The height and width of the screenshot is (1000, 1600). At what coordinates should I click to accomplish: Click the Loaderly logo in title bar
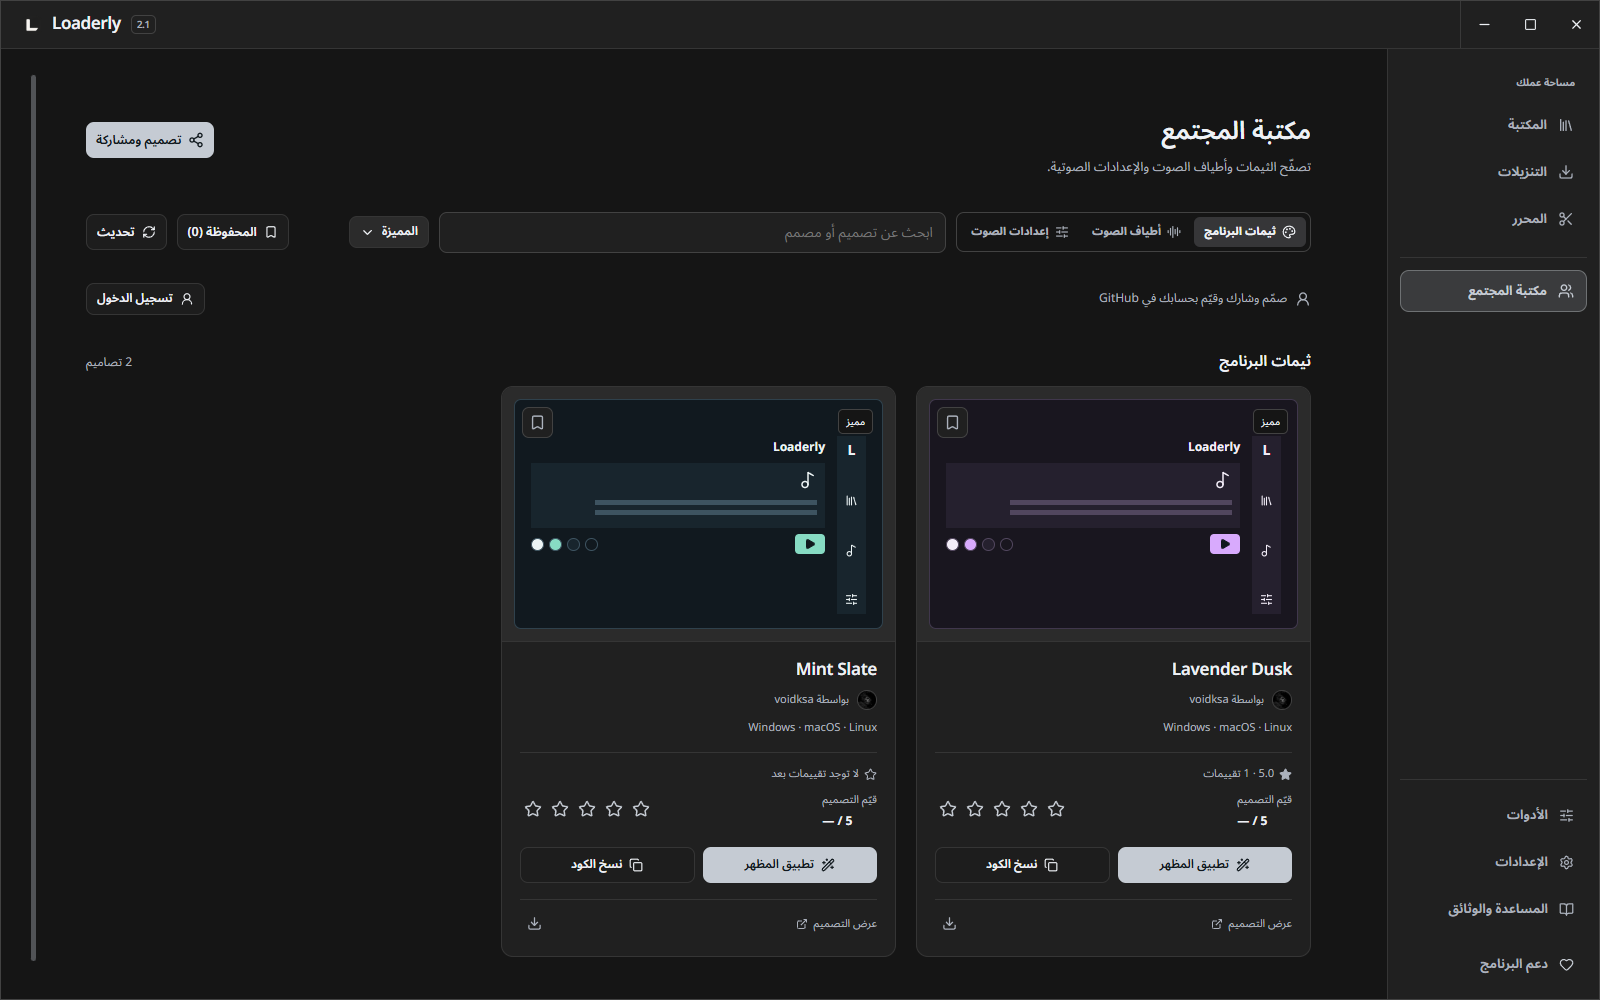point(32,24)
